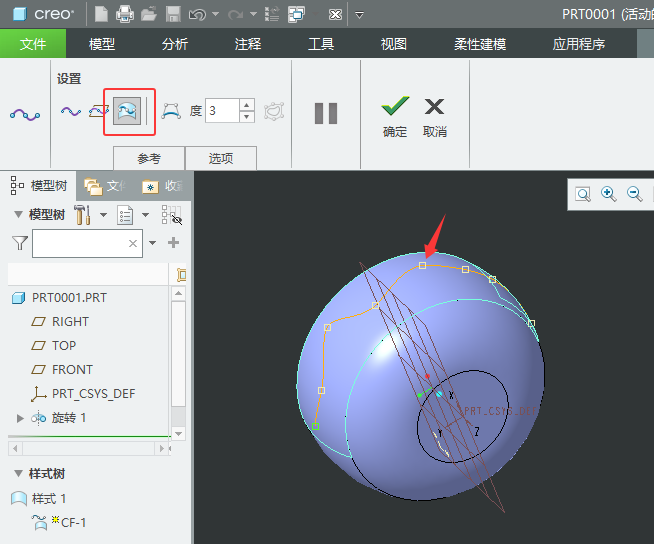This screenshot has height=544, width=654.
Task: Open the tree settings dropdown arrow
Action: [103, 215]
